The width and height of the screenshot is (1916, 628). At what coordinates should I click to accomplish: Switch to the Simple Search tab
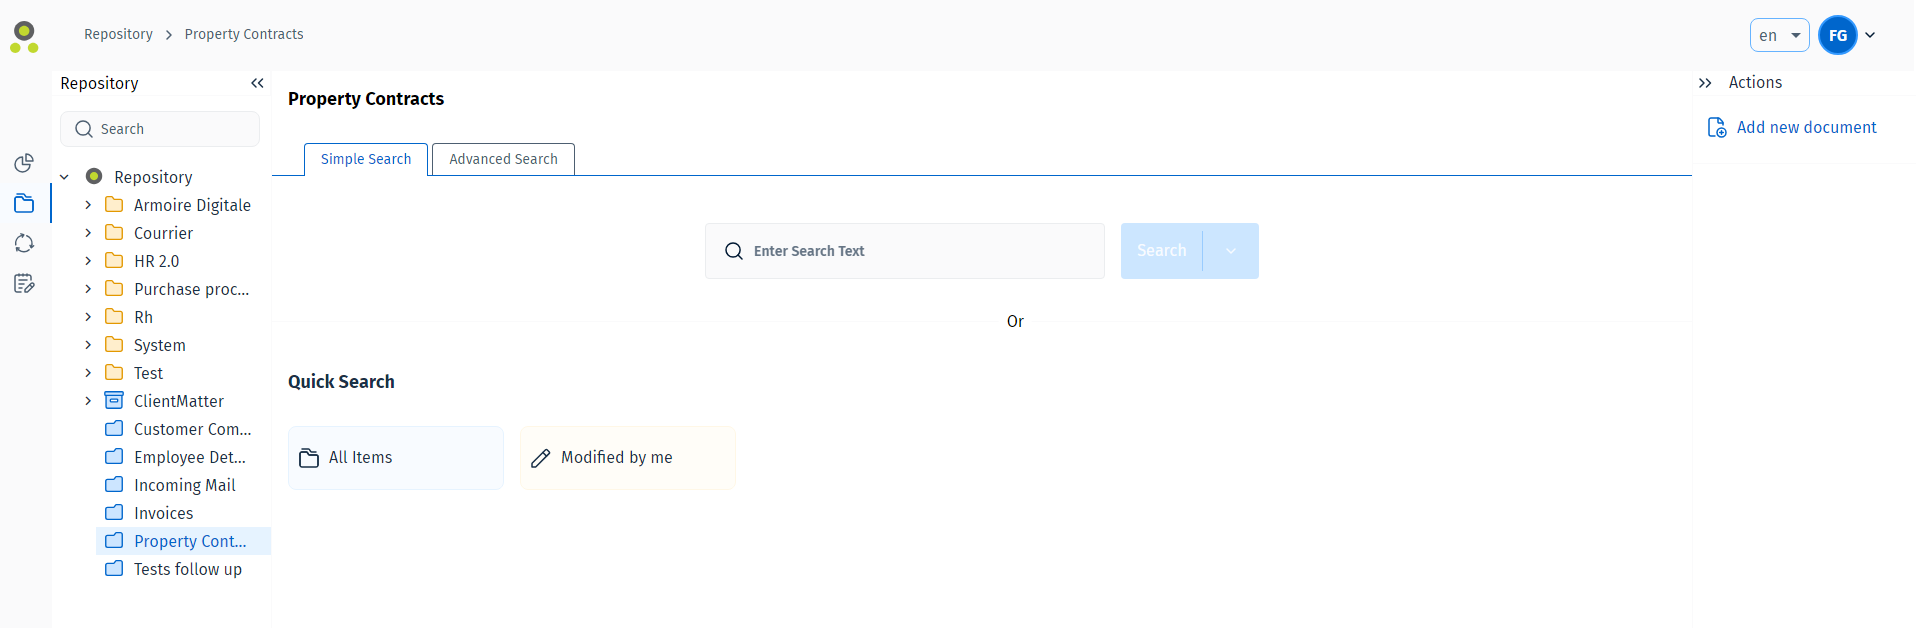coord(366,159)
